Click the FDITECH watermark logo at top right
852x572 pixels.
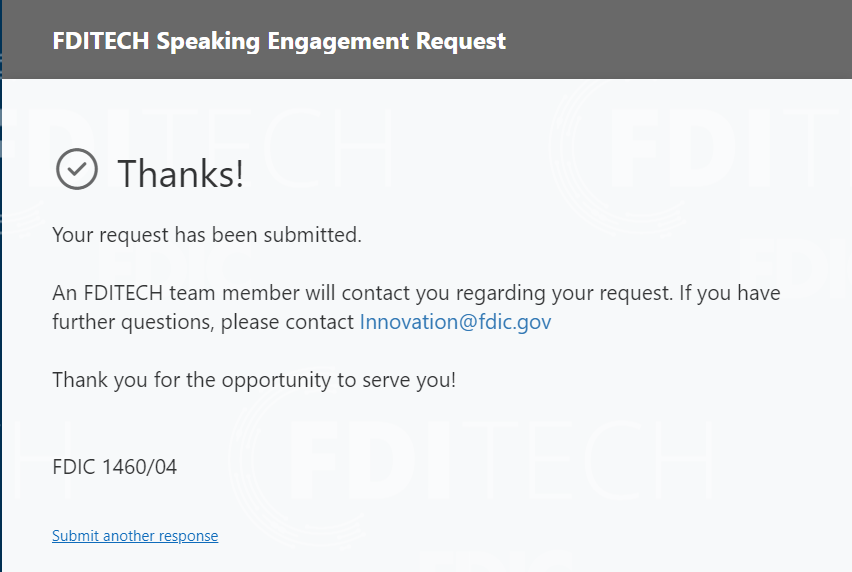coord(730,145)
